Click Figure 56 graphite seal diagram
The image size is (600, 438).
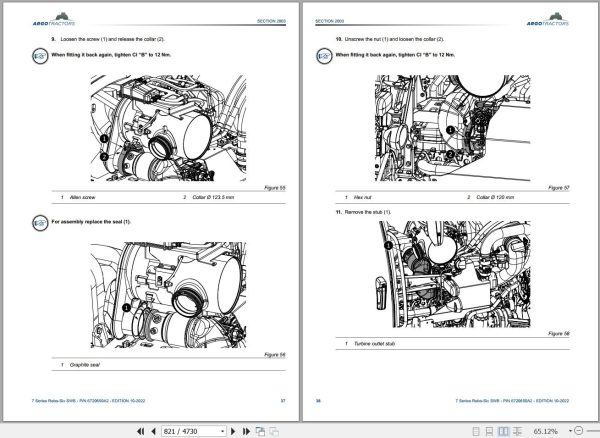(168, 295)
